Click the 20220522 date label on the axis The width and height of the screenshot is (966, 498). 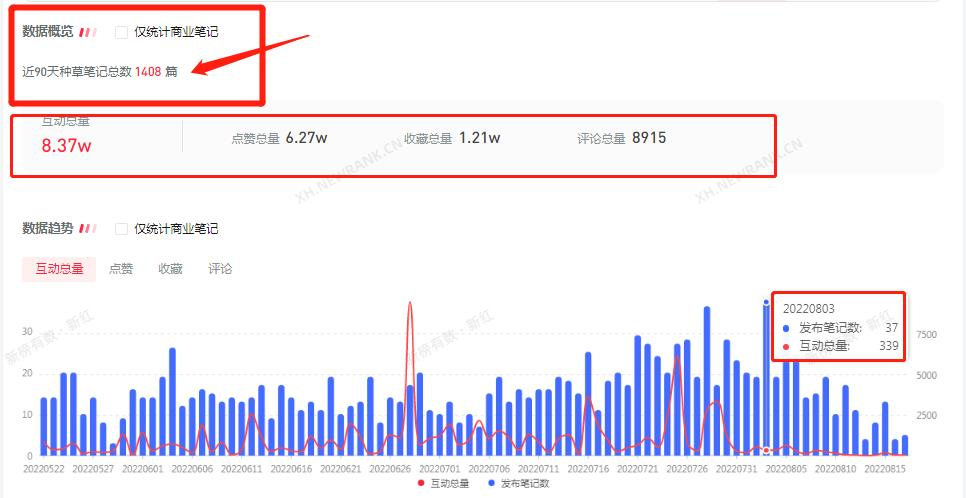[x=43, y=468]
